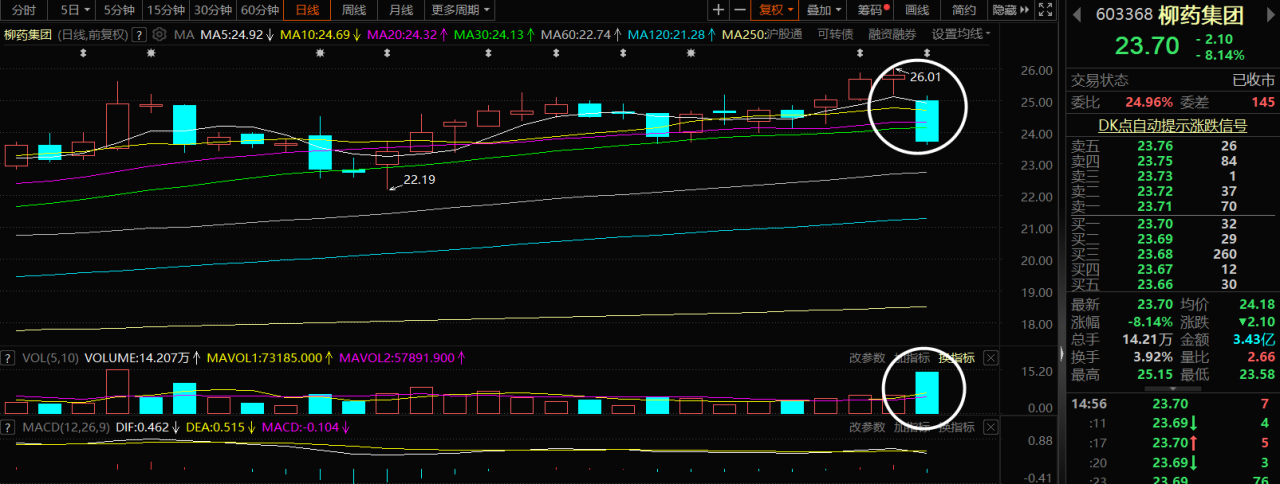
Task: Toggle 简约 simple mode
Action: 963,10
